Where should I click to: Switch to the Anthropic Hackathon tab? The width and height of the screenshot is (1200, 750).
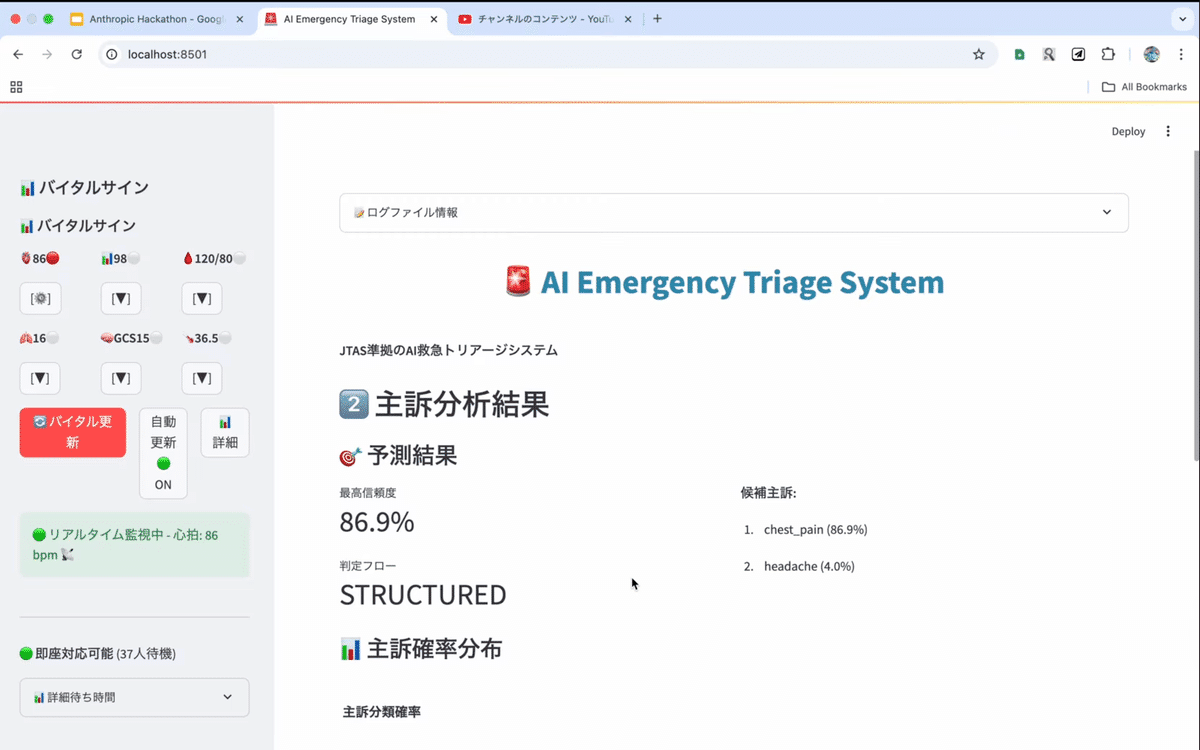tap(155, 19)
